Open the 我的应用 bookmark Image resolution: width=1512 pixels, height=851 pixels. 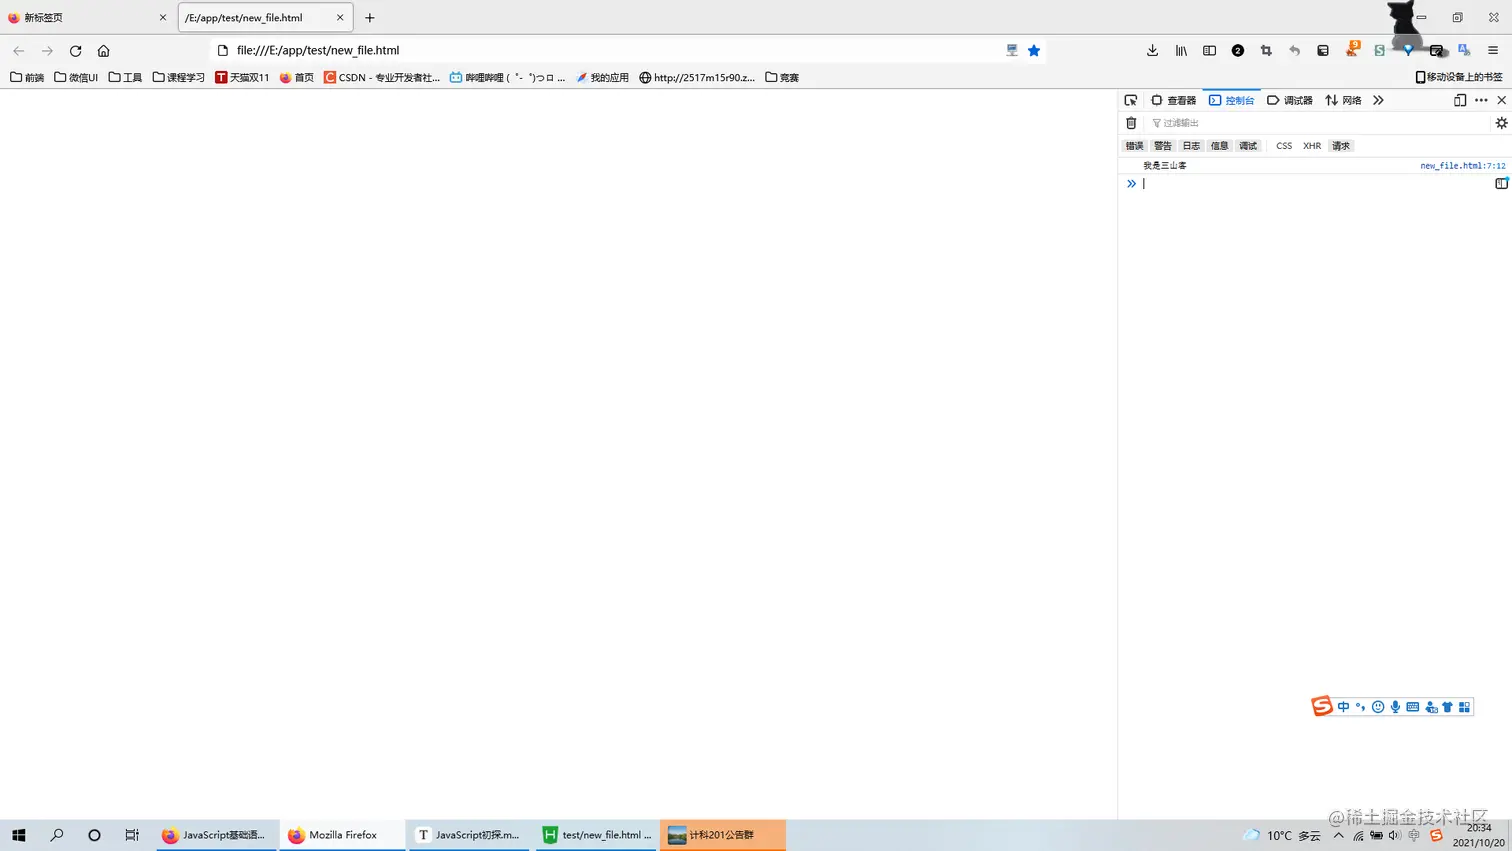point(602,77)
